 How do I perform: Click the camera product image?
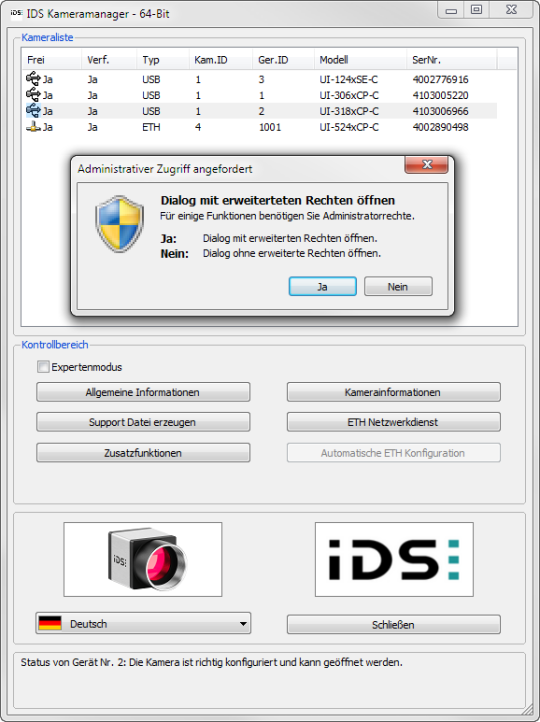tap(143, 559)
